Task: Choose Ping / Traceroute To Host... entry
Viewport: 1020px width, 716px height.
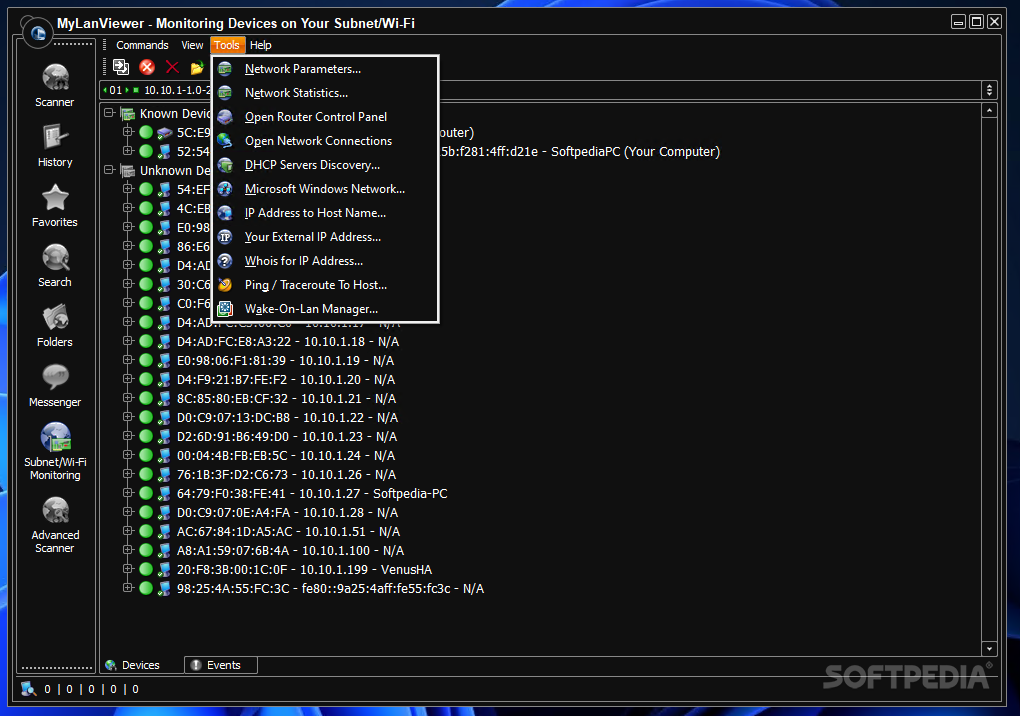Action: point(325,285)
